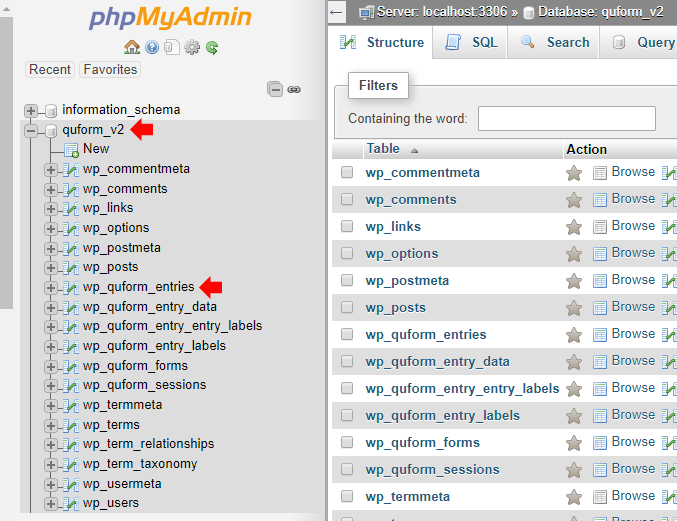Click the New table icon in tree
Viewport: 677px width, 521px height.
point(71,150)
